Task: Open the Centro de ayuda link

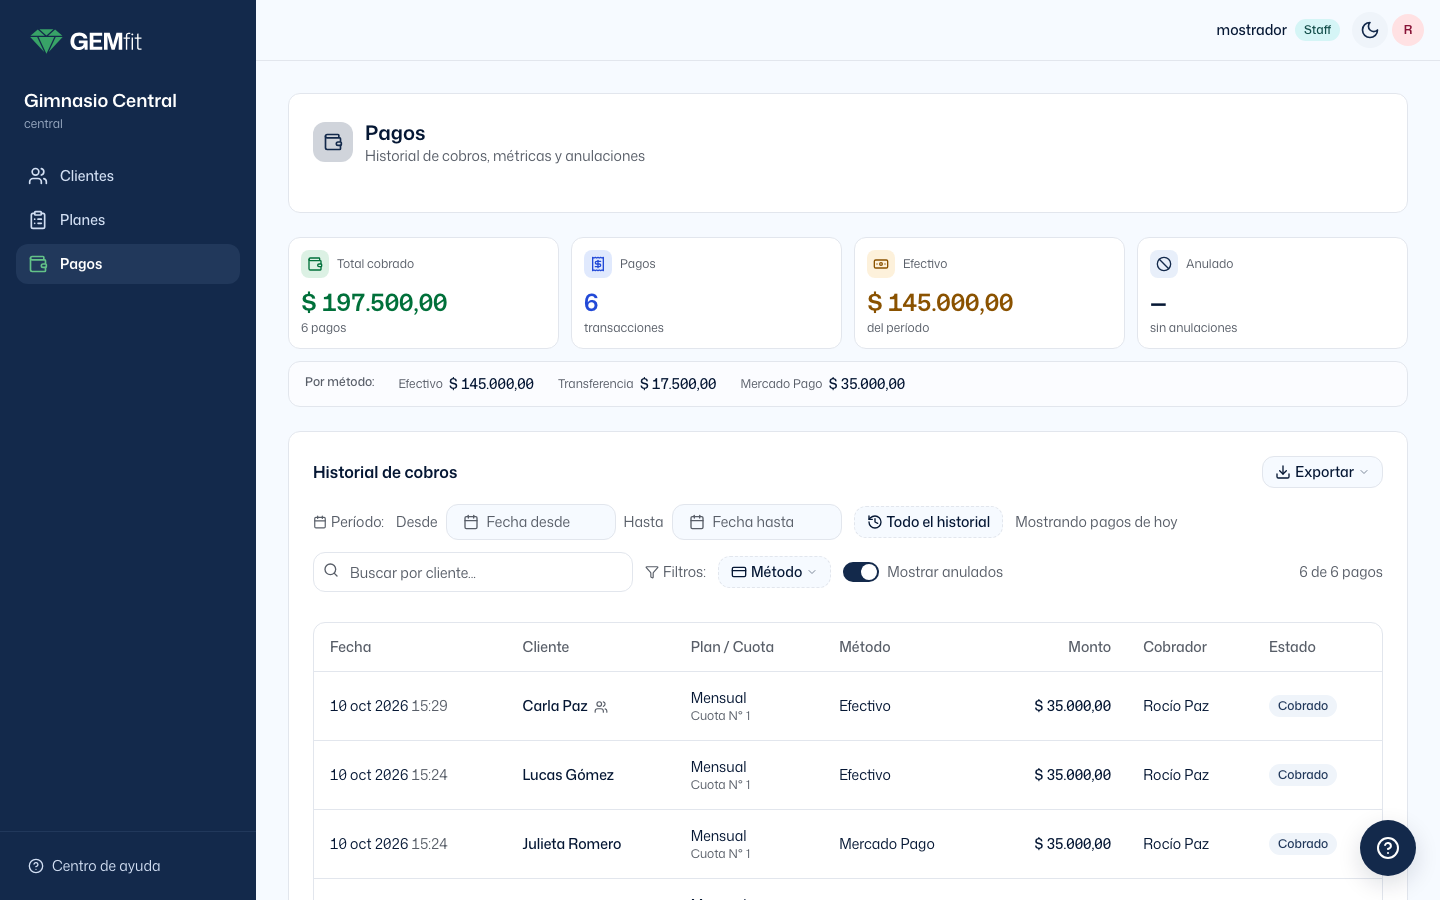Action: point(94,866)
